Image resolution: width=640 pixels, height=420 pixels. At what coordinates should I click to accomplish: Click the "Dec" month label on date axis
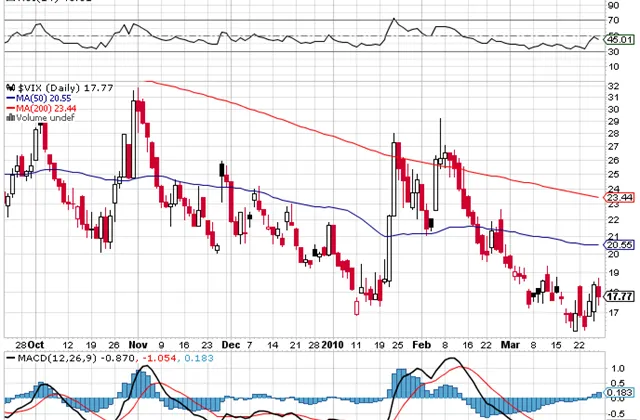[231, 345]
